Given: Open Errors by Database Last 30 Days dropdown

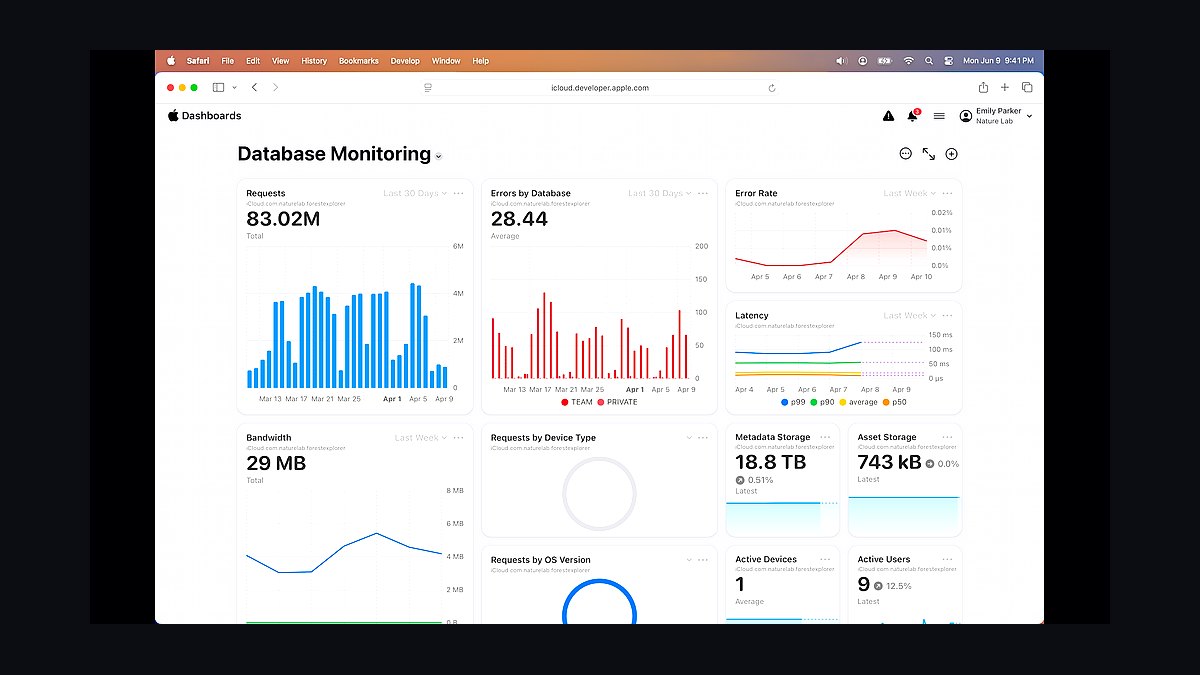Looking at the screenshot, I should pyautogui.click(x=660, y=193).
